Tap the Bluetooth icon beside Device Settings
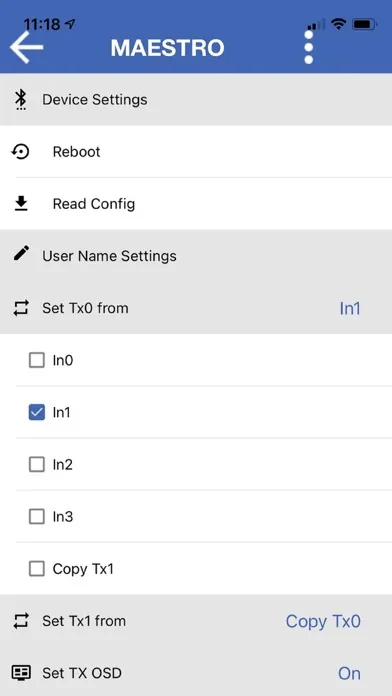The image size is (392, 696). coord(20,99)
